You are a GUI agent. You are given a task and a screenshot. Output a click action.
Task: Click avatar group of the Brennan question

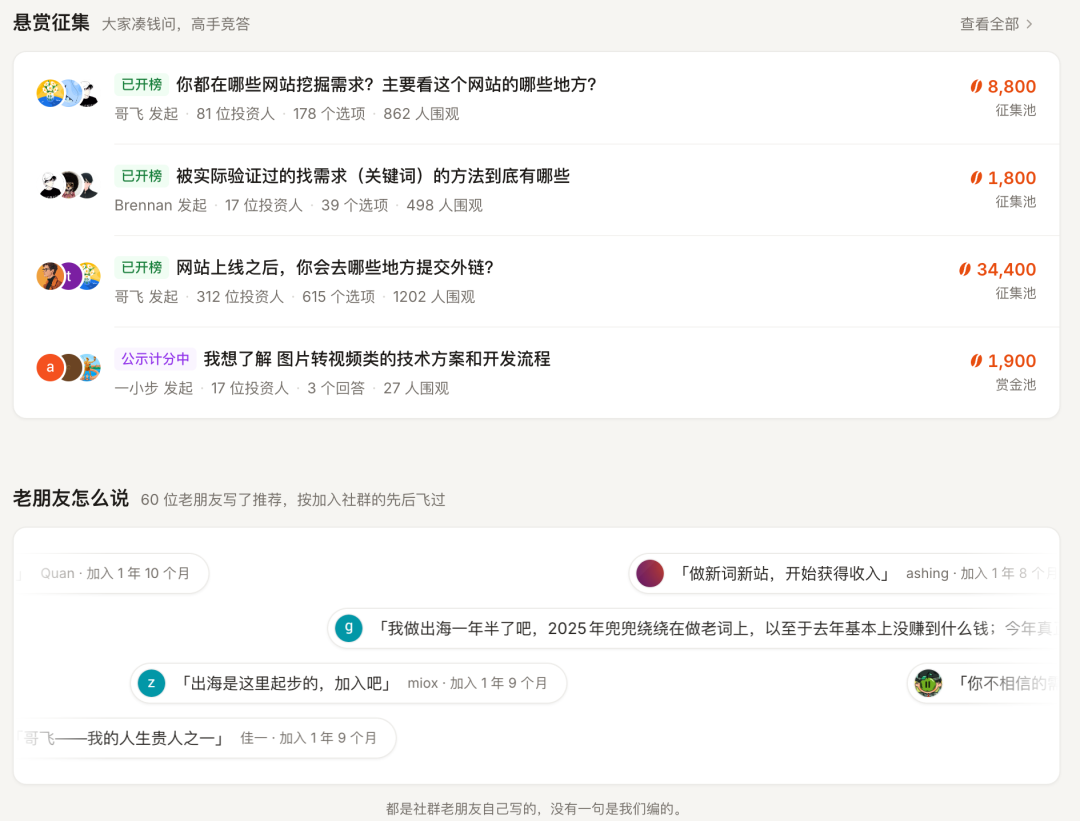pyautogui.click(x=68, y=185)
